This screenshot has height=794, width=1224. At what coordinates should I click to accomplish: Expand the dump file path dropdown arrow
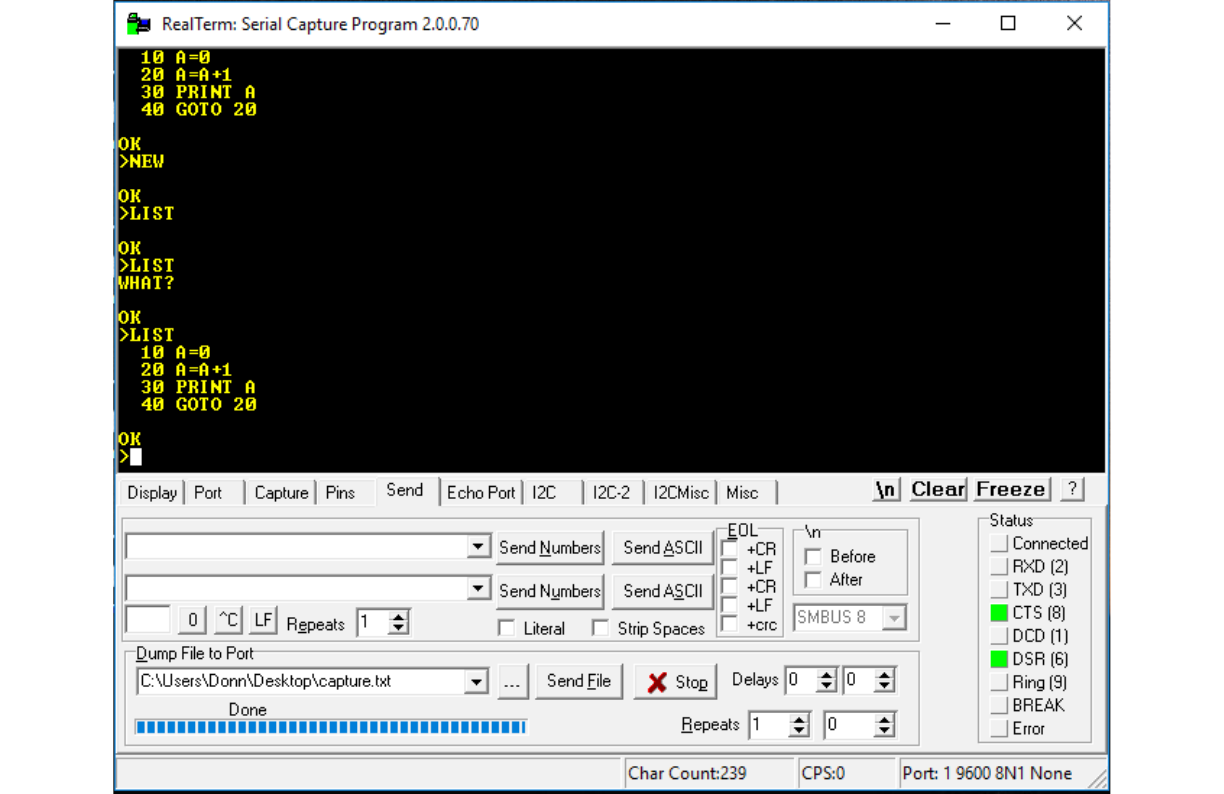tap(476, 682)
